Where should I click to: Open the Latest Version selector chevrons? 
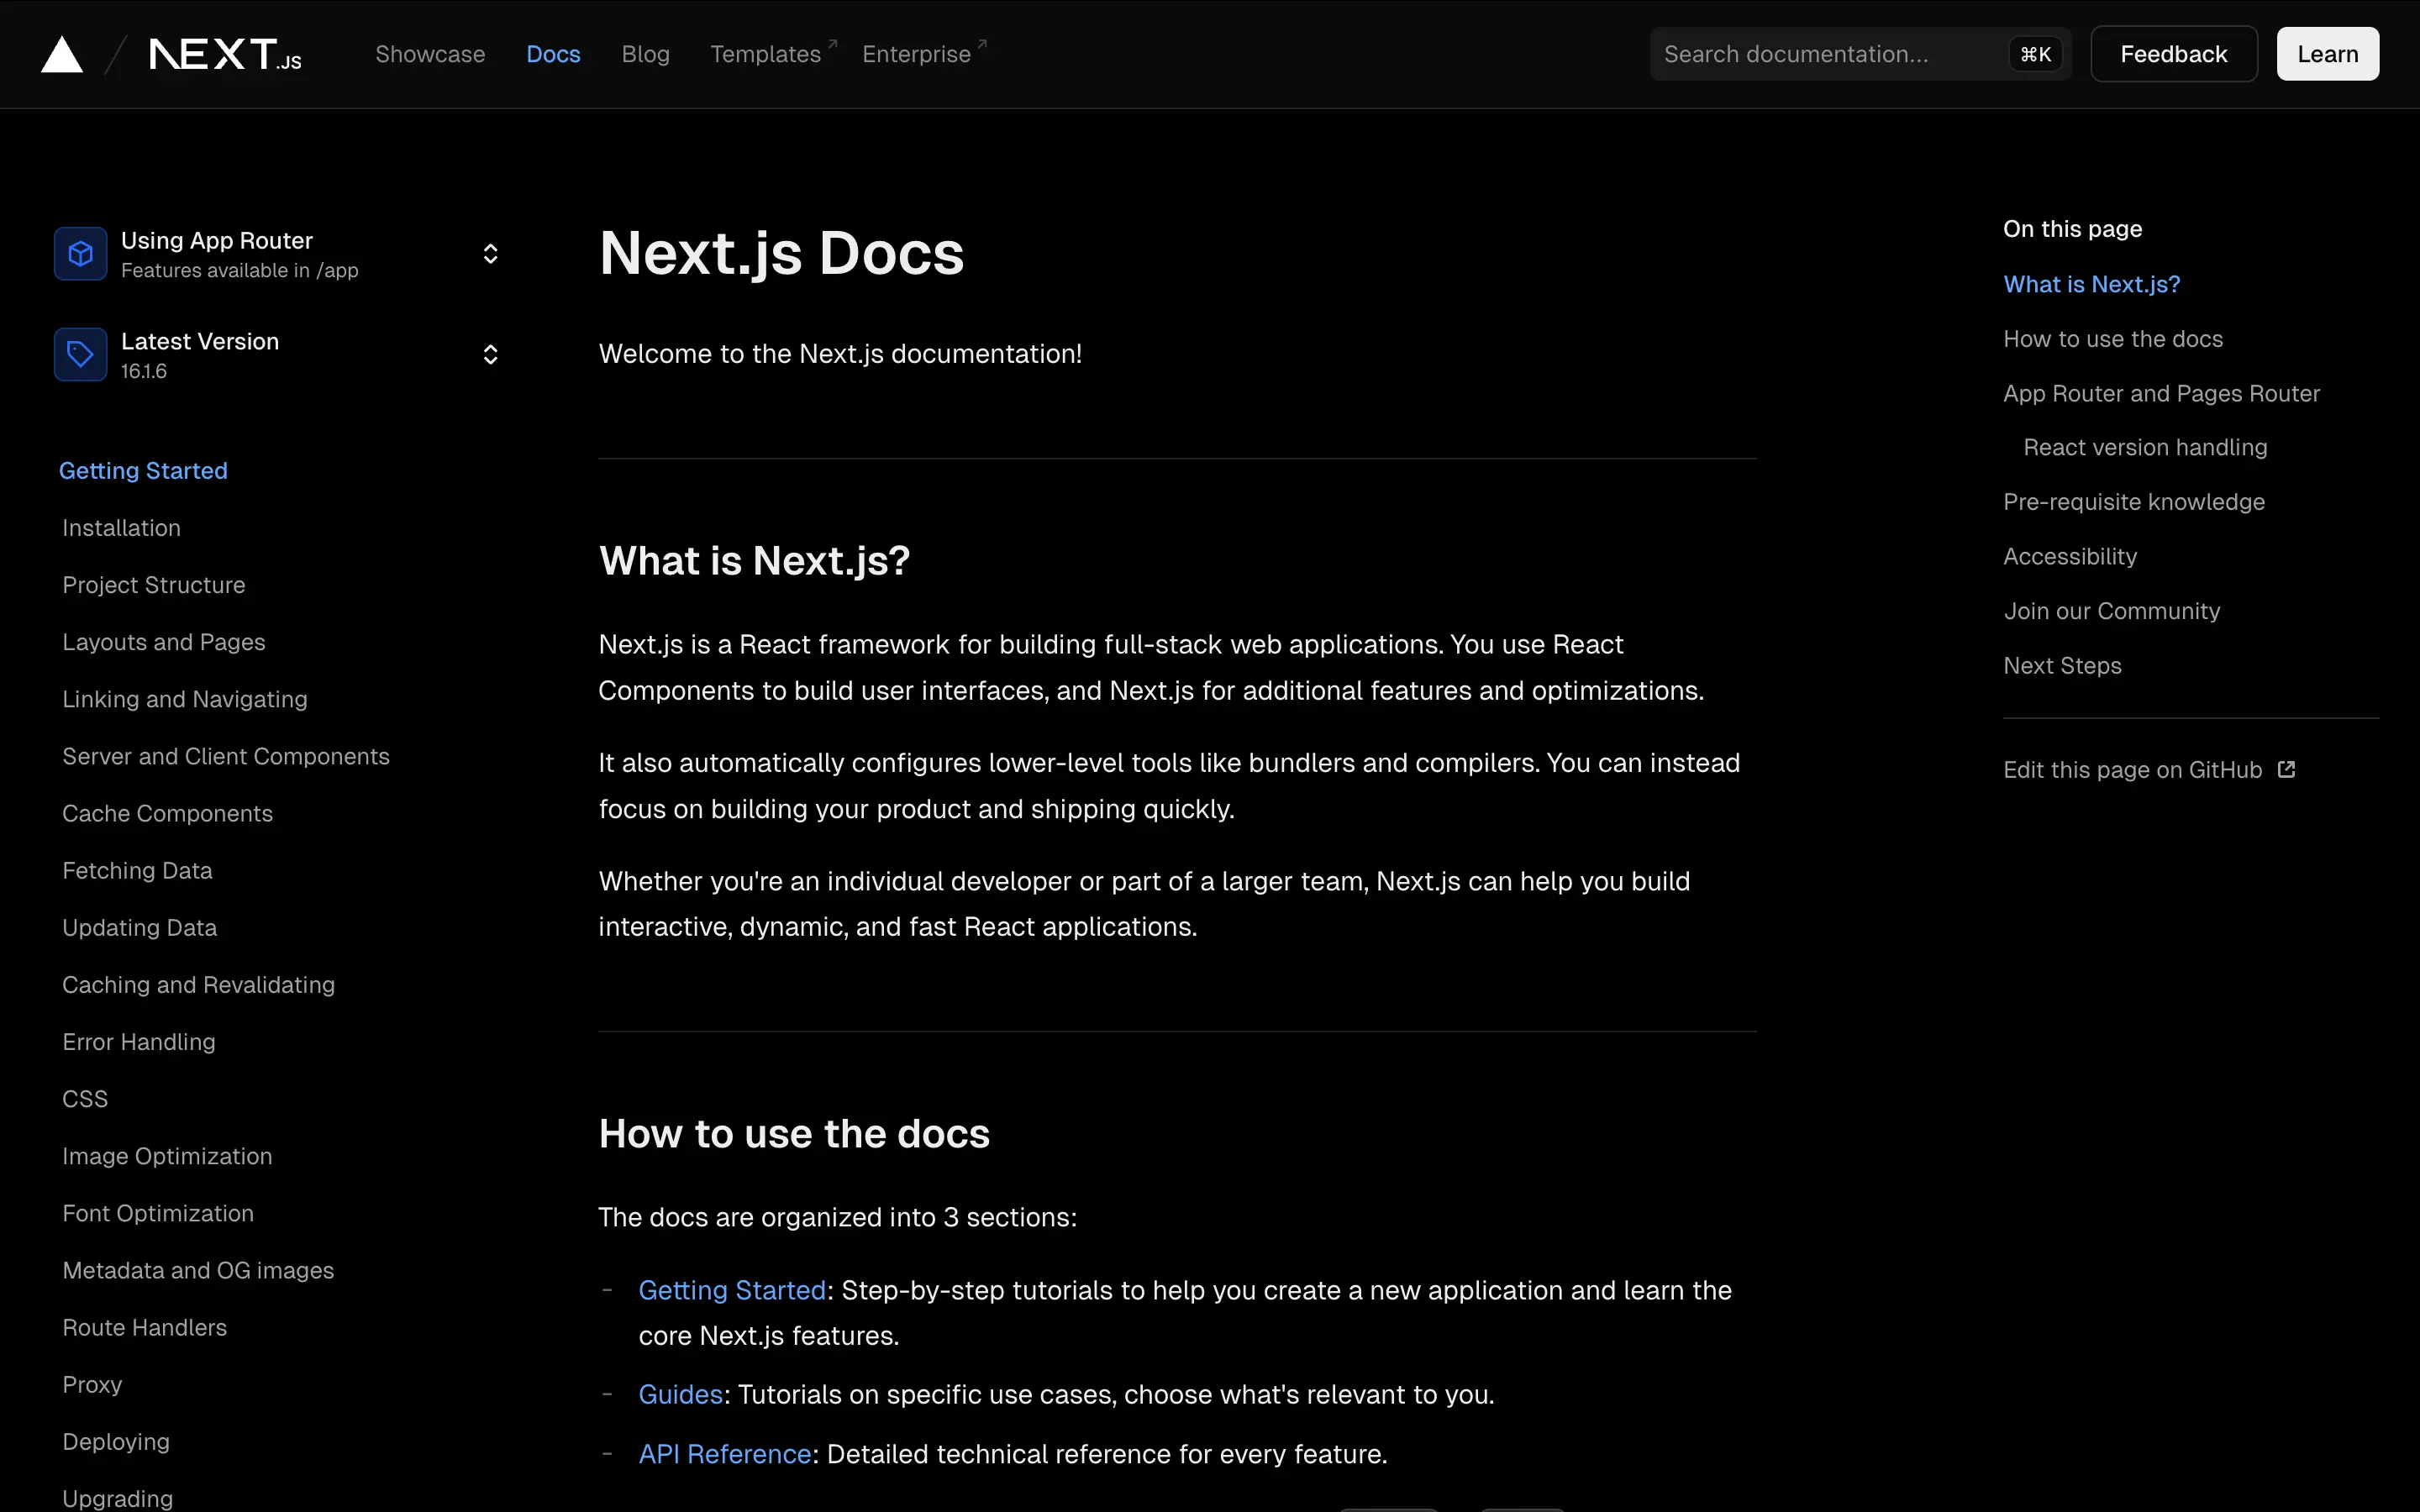pos(490,354)
